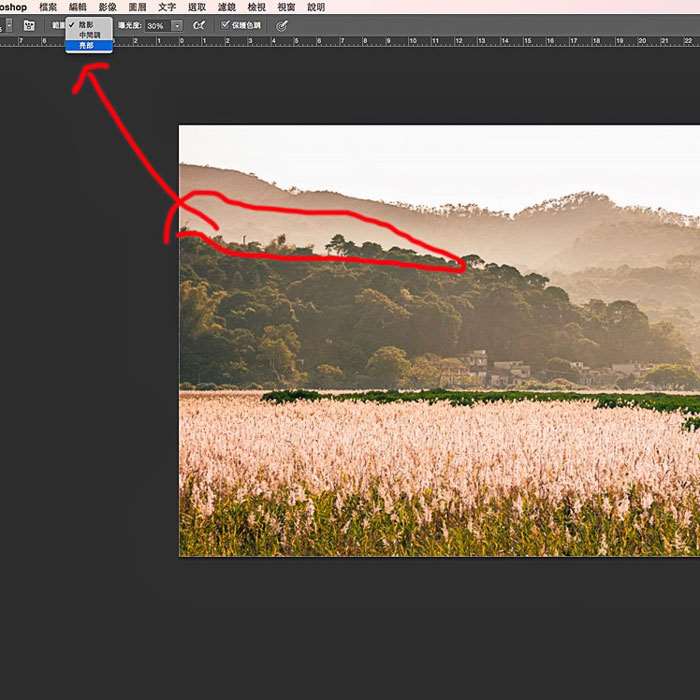This screenshot has width=700, height=700.
Task: Click the 檢視 menu
Action: click(x=256, y=7)
